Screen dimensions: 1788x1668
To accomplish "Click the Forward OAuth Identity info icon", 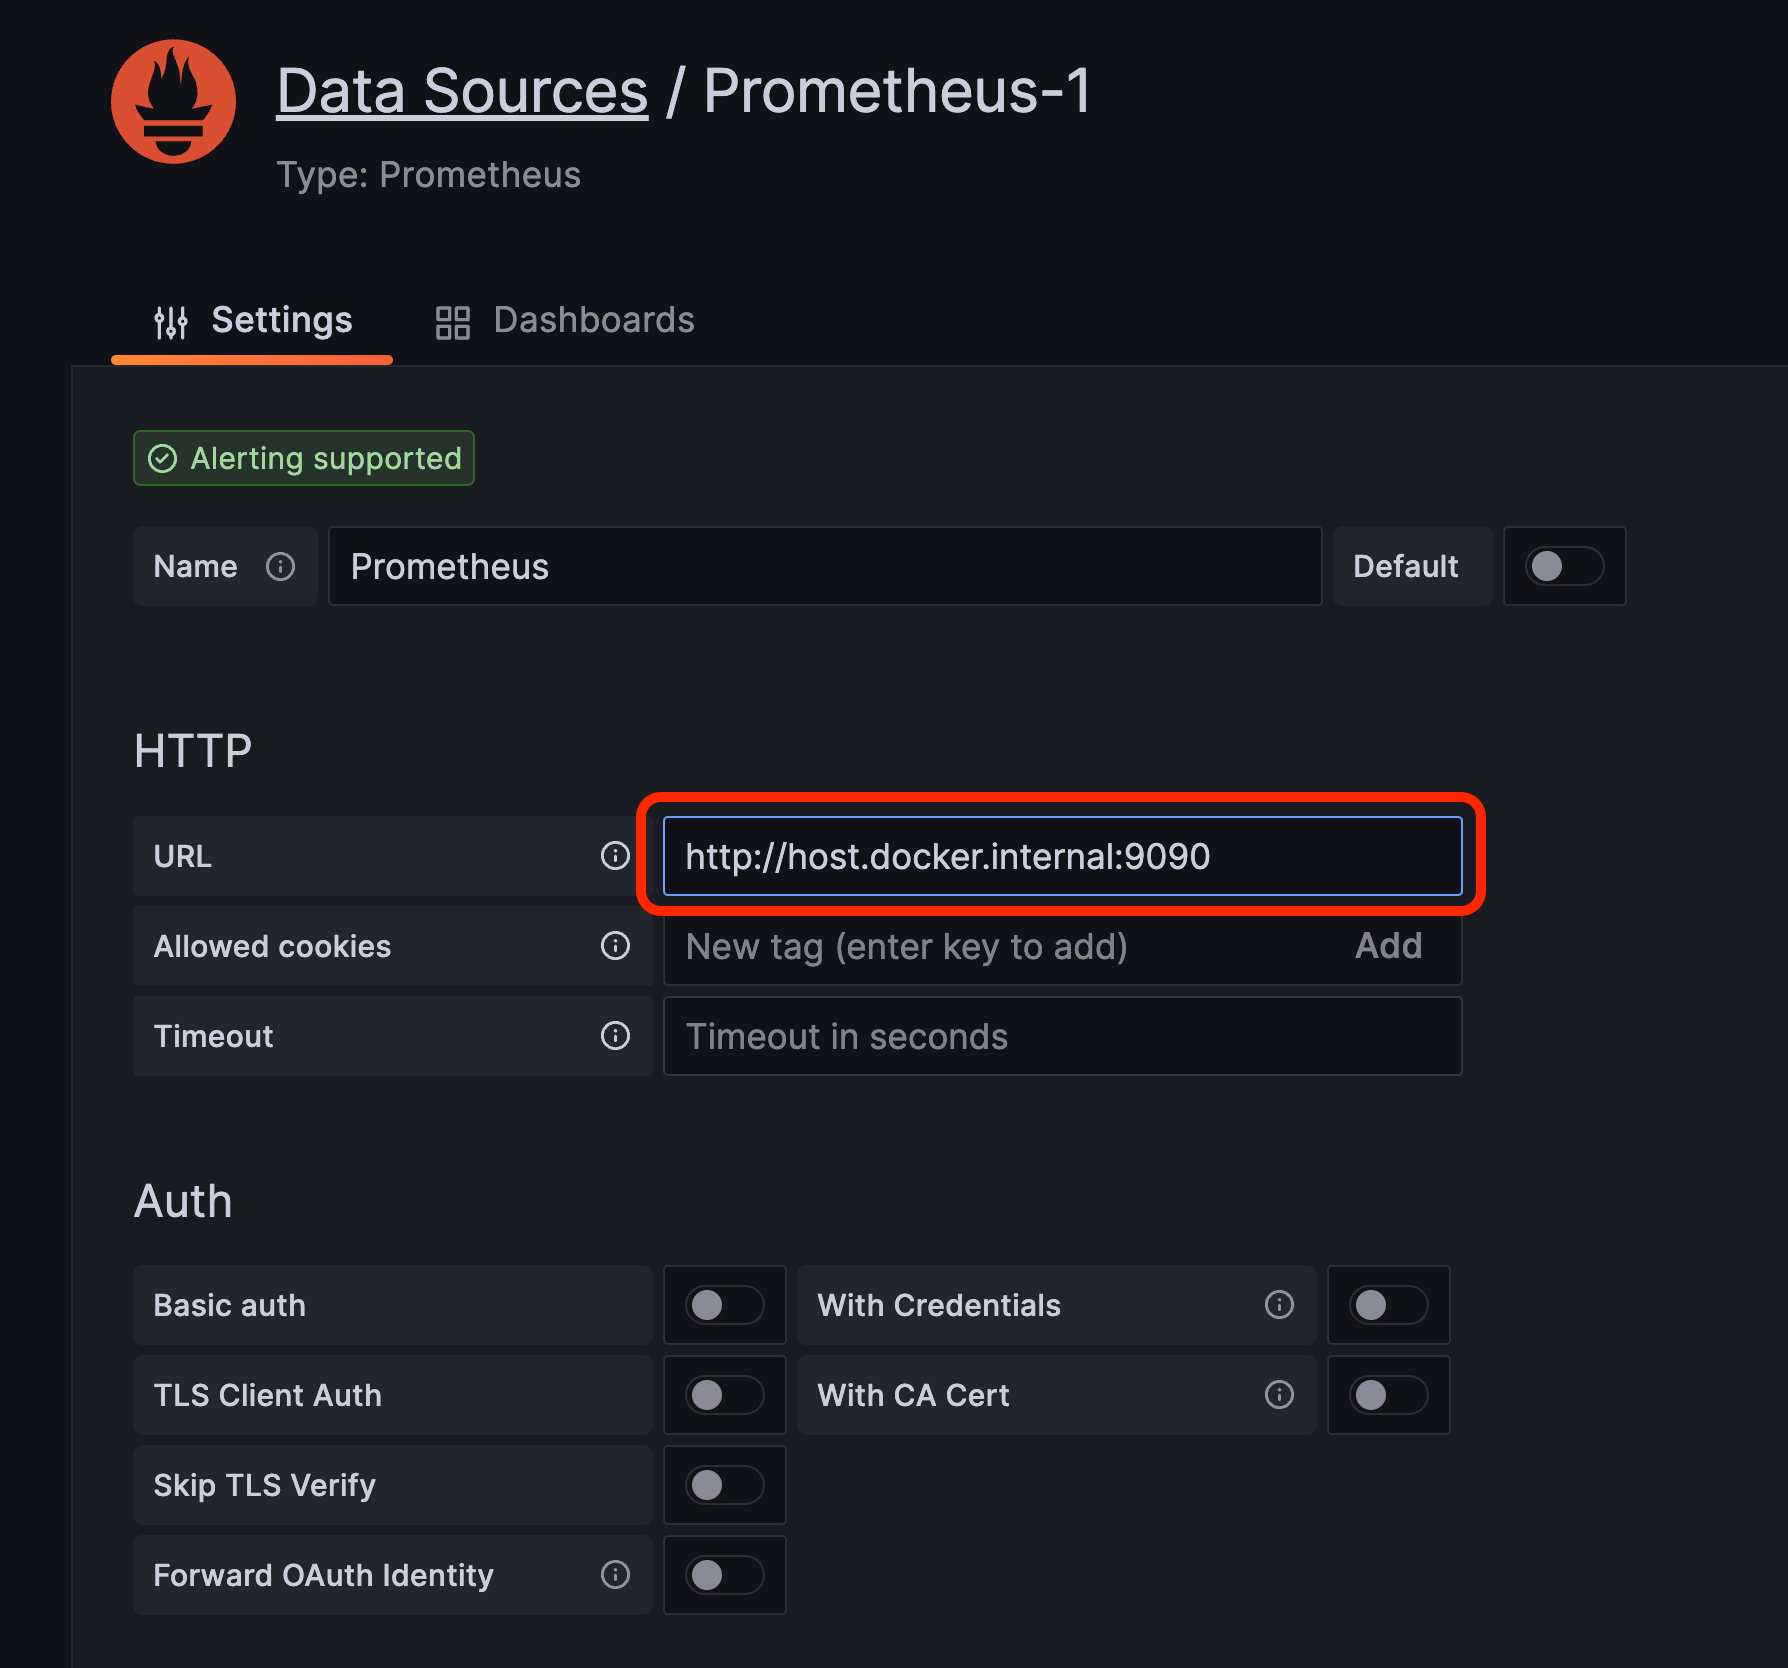I will pyautogui.click(x=615, y=1575).
